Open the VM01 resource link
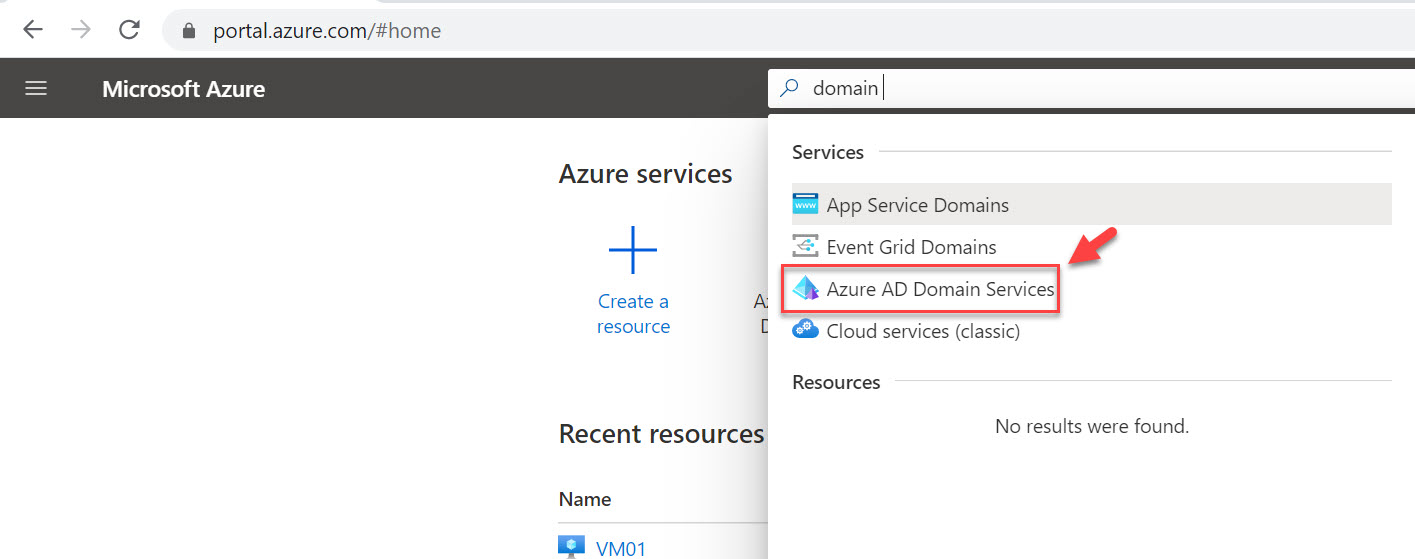1415x559 pixels. coord(621,548)
